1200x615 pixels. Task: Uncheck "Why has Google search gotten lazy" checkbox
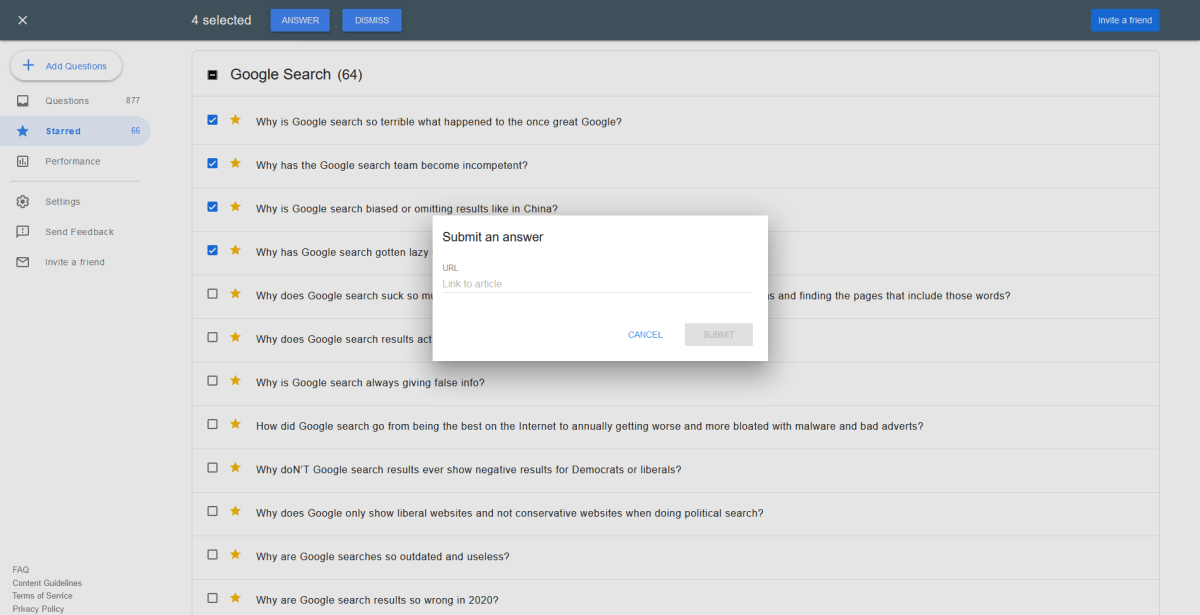click(x=212, y=250)
